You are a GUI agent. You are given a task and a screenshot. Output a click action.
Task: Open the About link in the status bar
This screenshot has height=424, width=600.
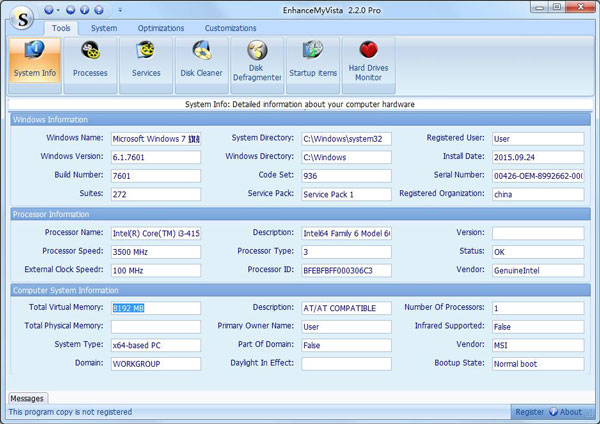click(x=566, y=412)
